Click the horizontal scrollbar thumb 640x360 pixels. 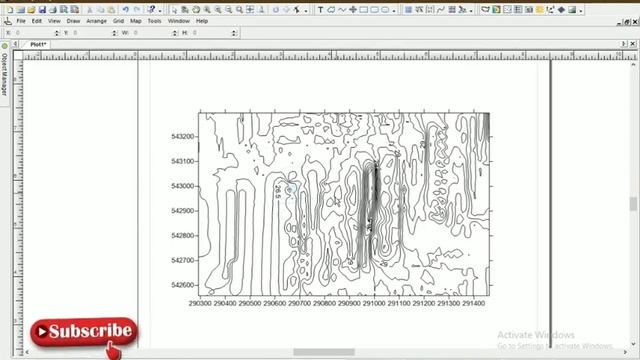[324, 352]
